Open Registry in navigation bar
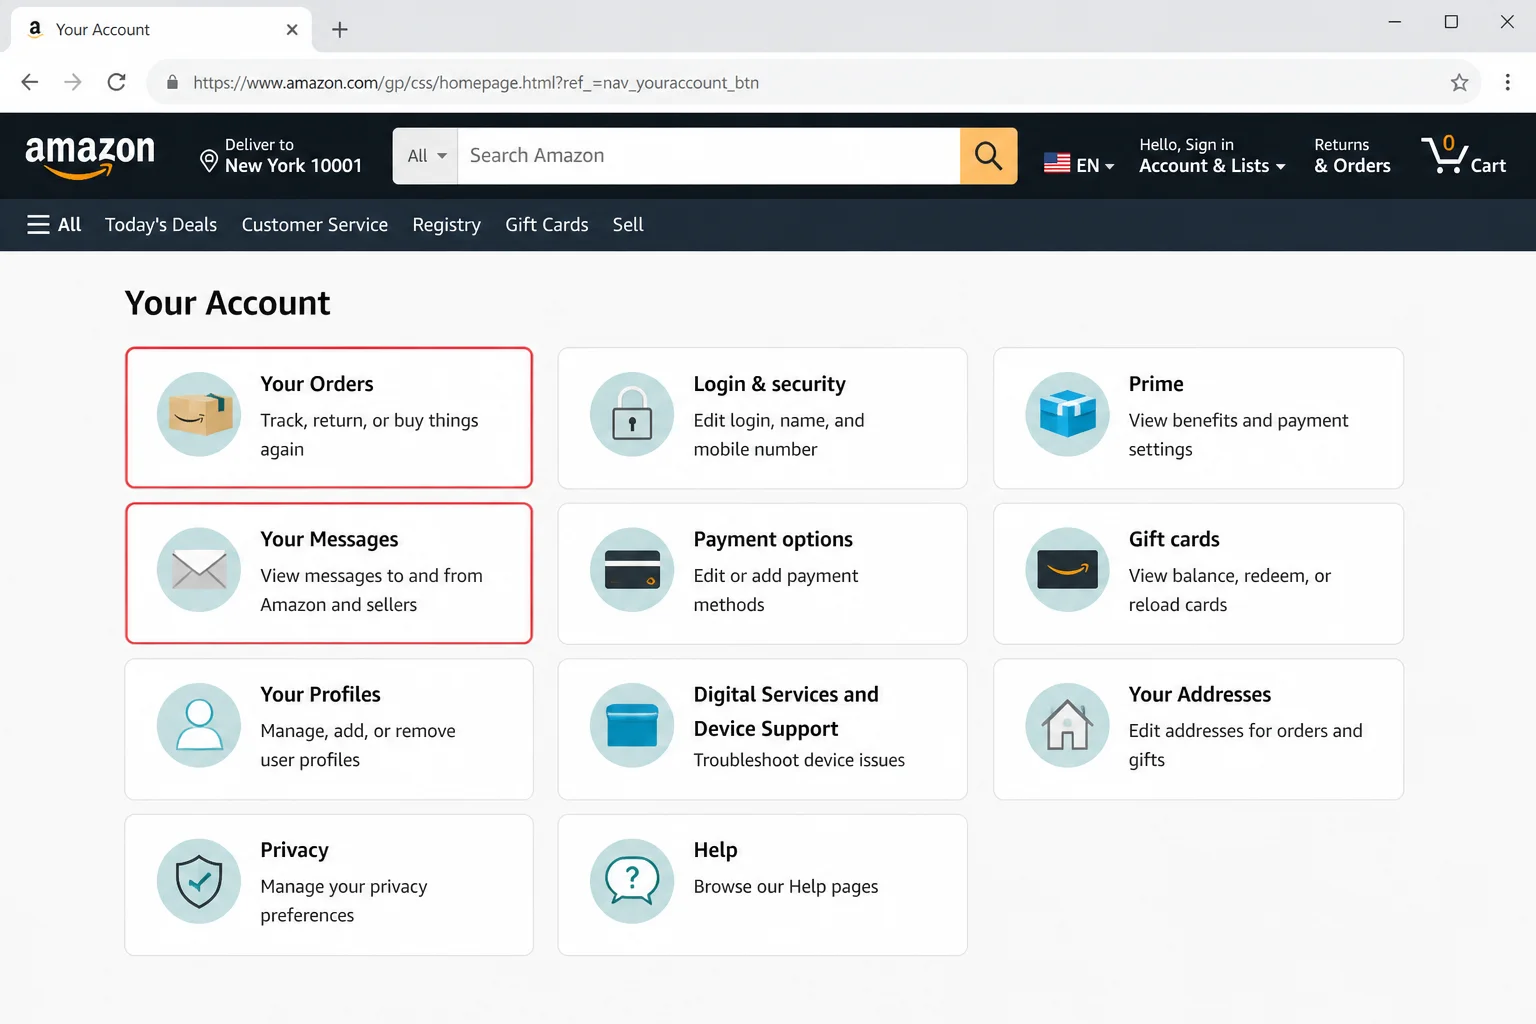Viewport: 1536px width, 1024px height. point(447,225)
